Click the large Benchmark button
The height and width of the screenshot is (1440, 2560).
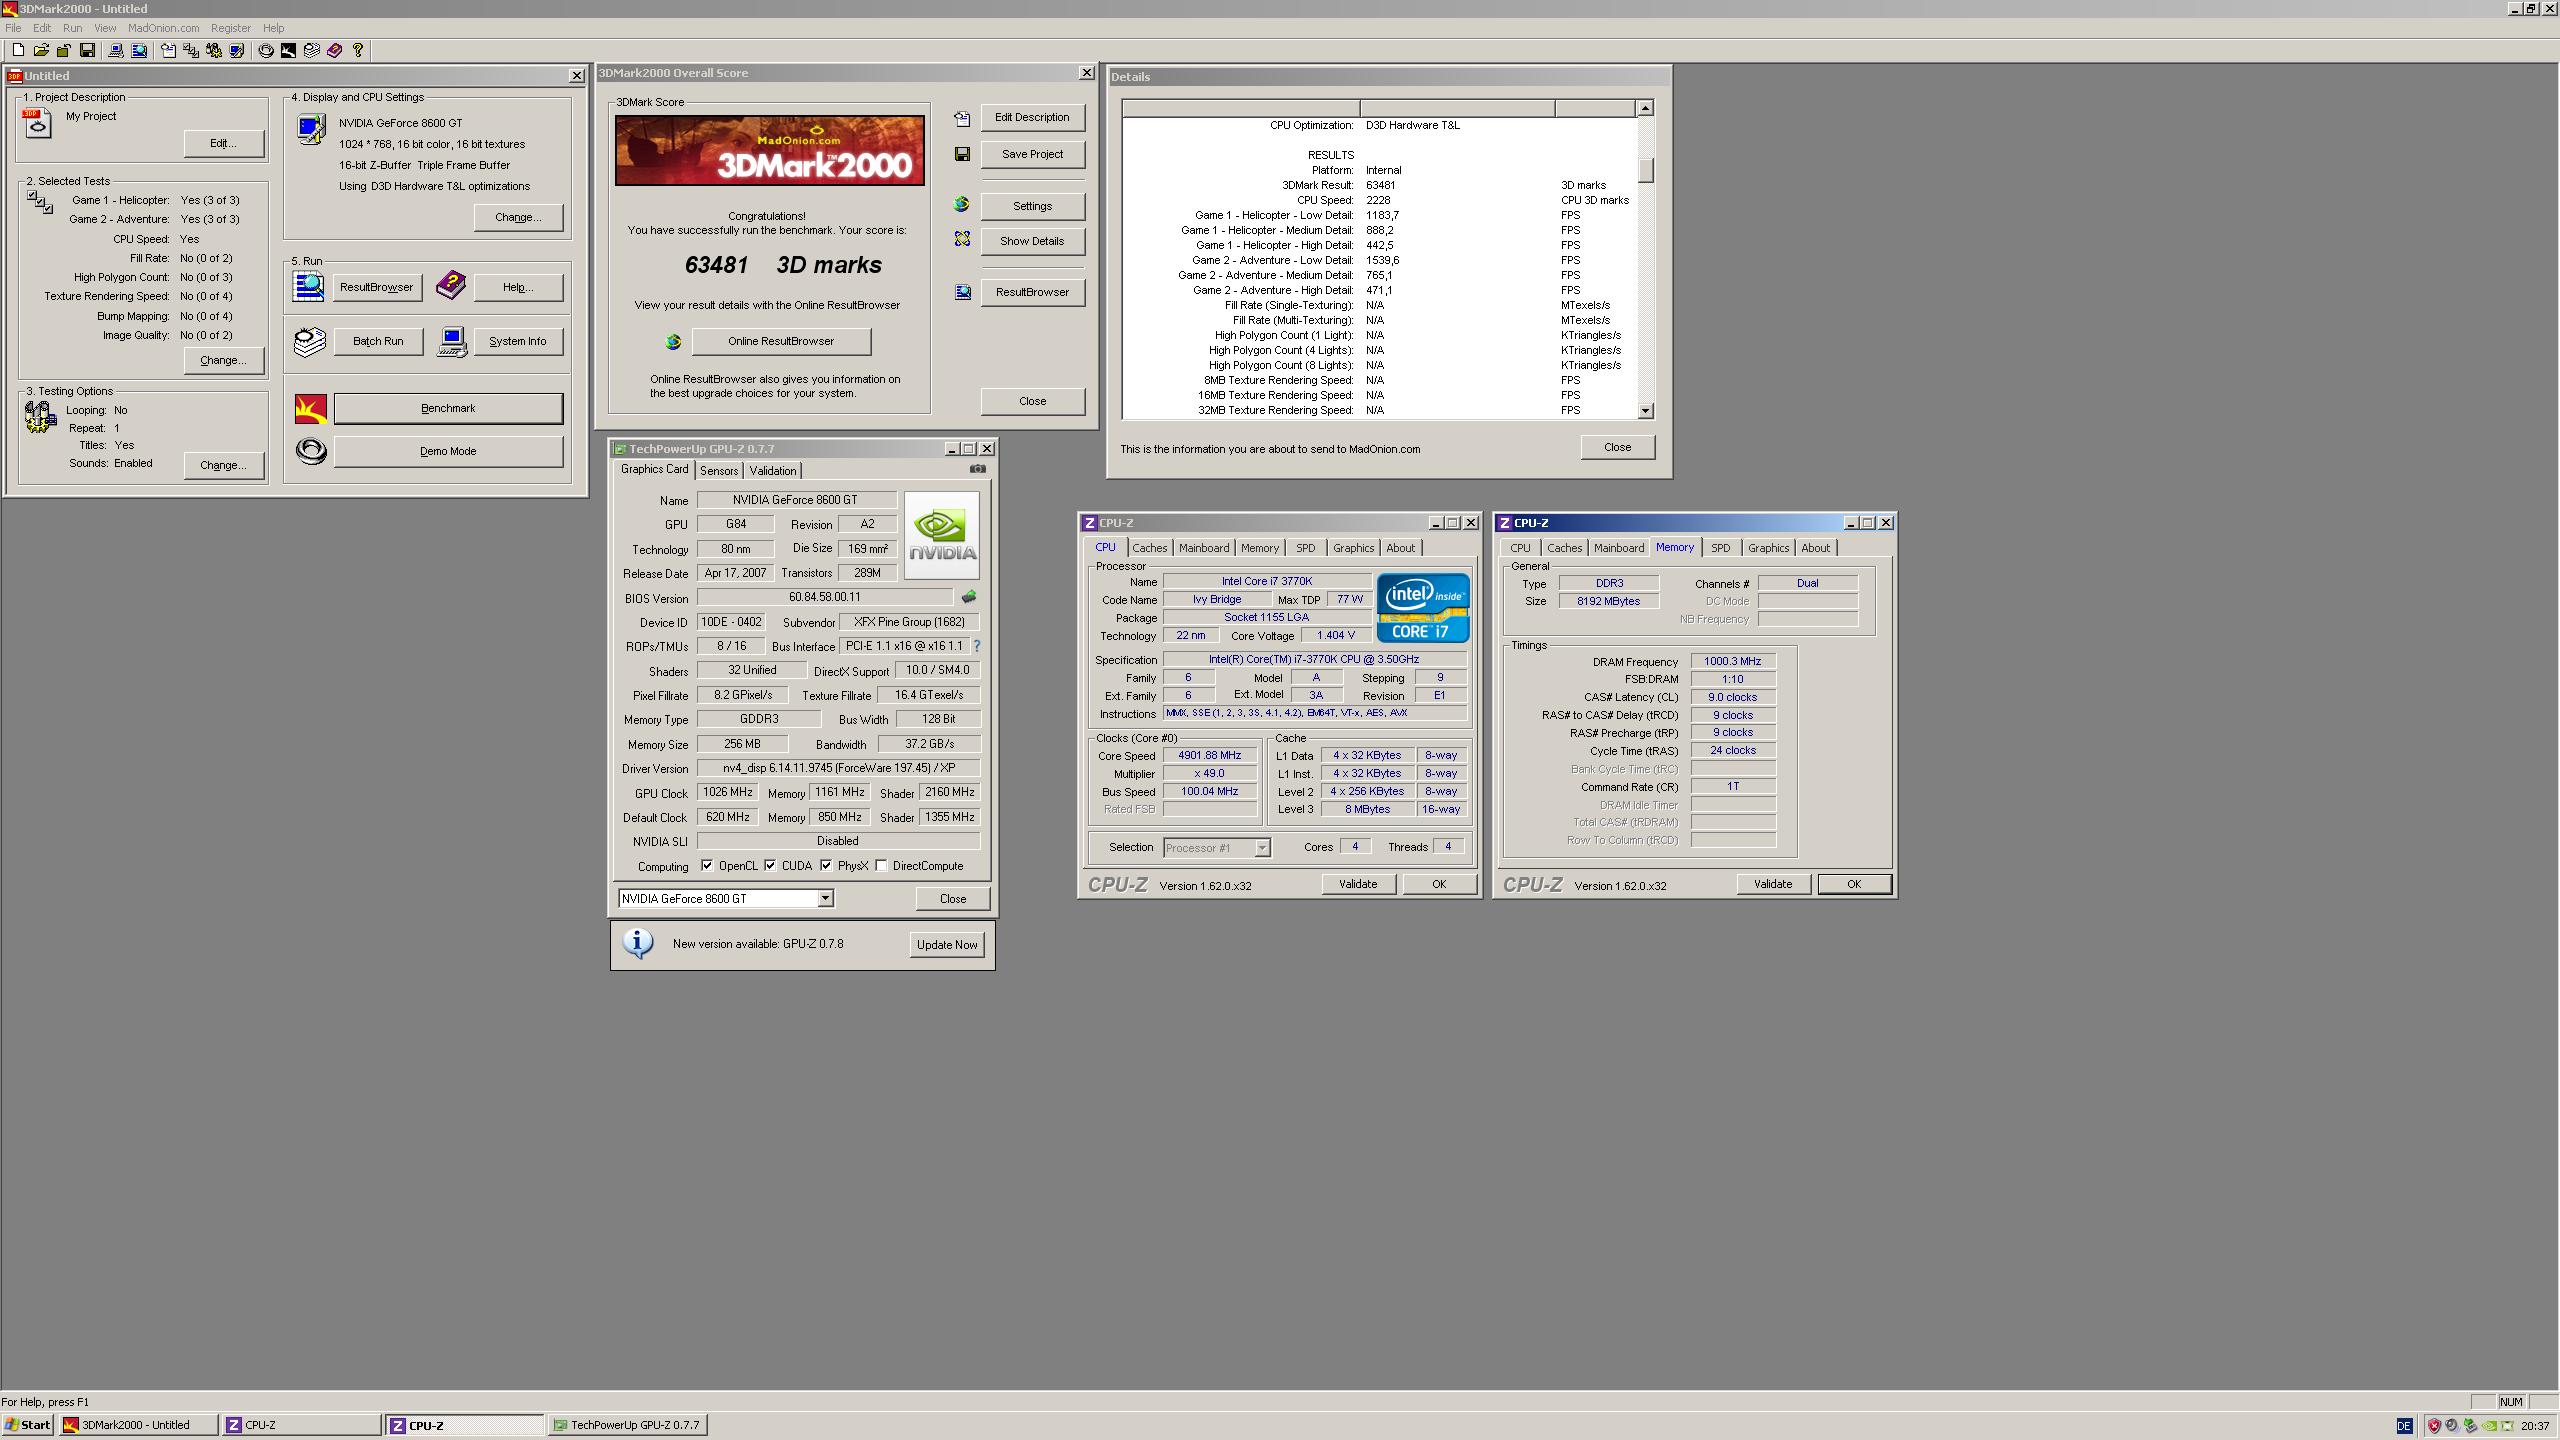point(448,408)
